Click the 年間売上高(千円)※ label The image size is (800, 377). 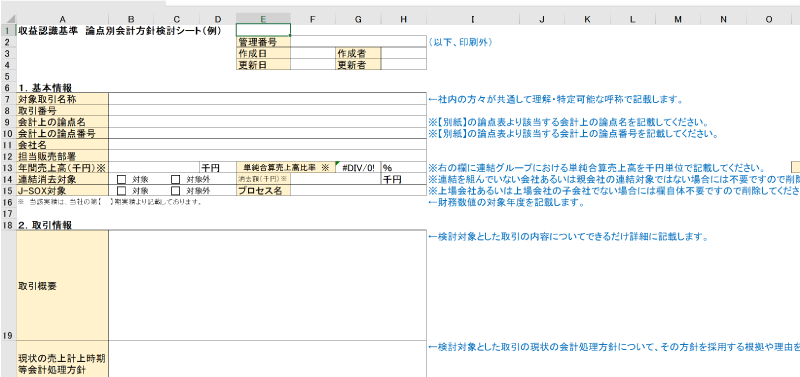pos(62,168)
